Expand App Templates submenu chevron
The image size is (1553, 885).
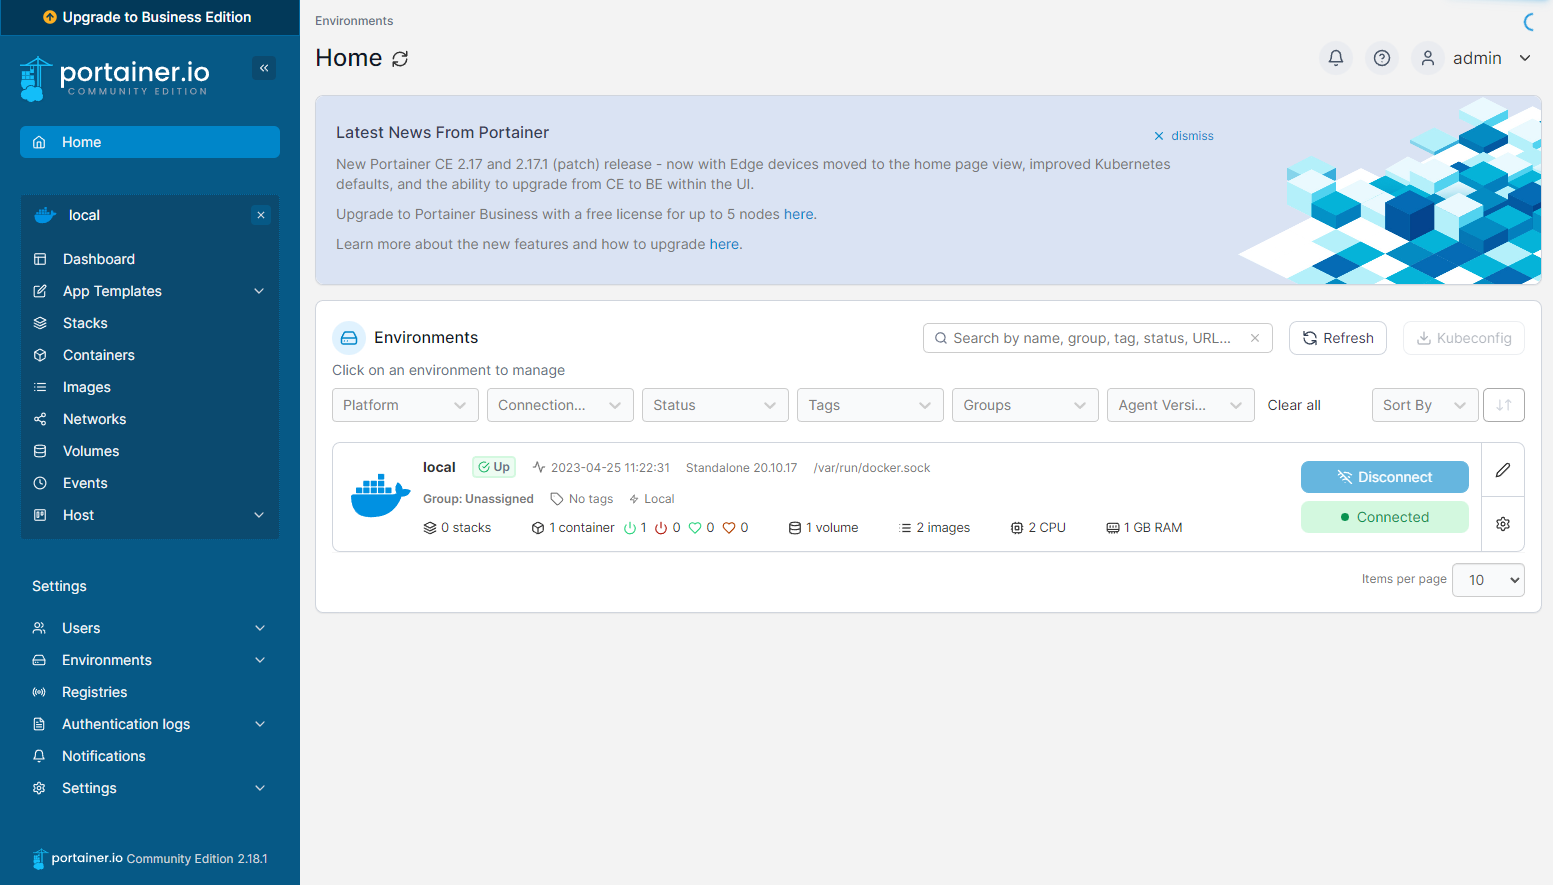(x=259, y=291)
